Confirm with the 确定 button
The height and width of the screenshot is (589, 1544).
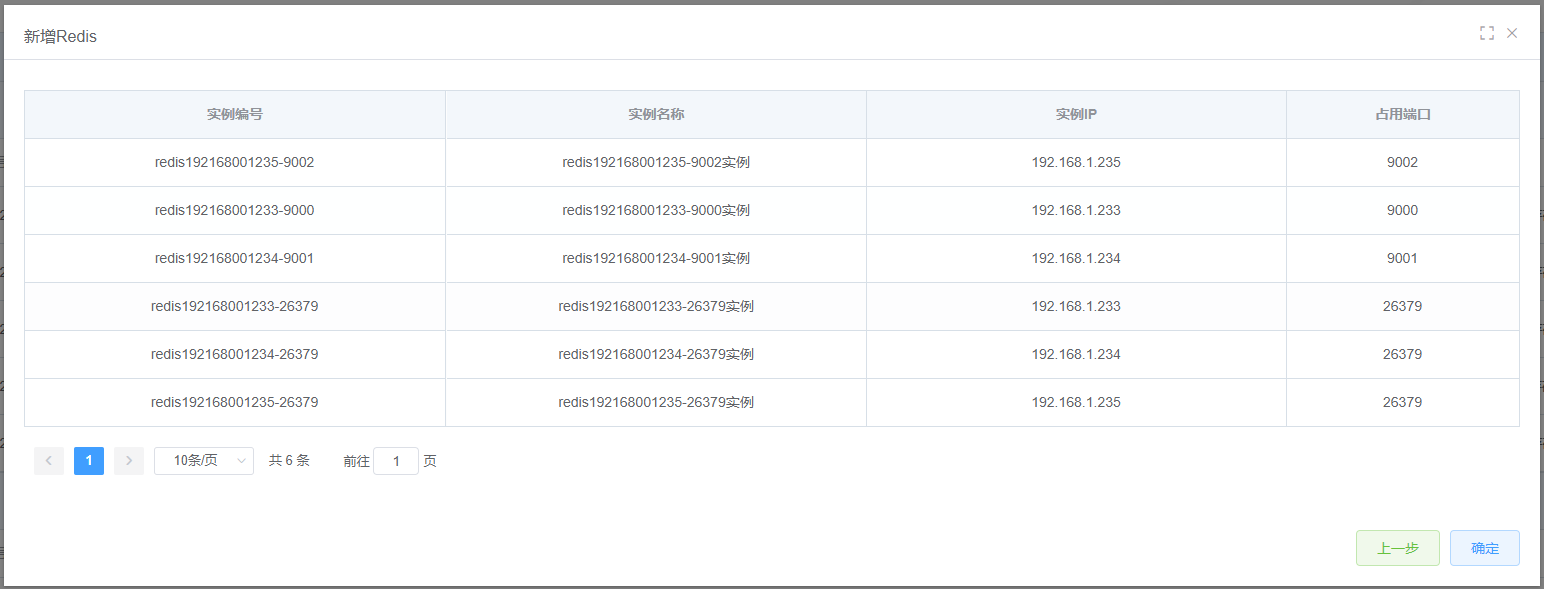coord(1485,548)
